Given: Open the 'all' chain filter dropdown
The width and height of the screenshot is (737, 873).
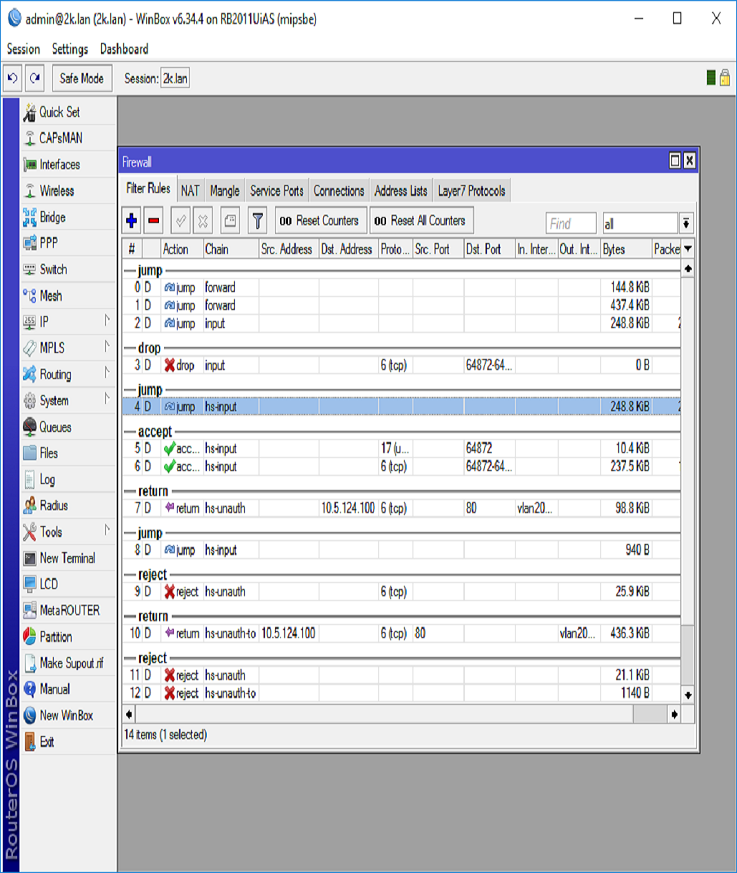Looking at the screenshot, I should [686, 224].
